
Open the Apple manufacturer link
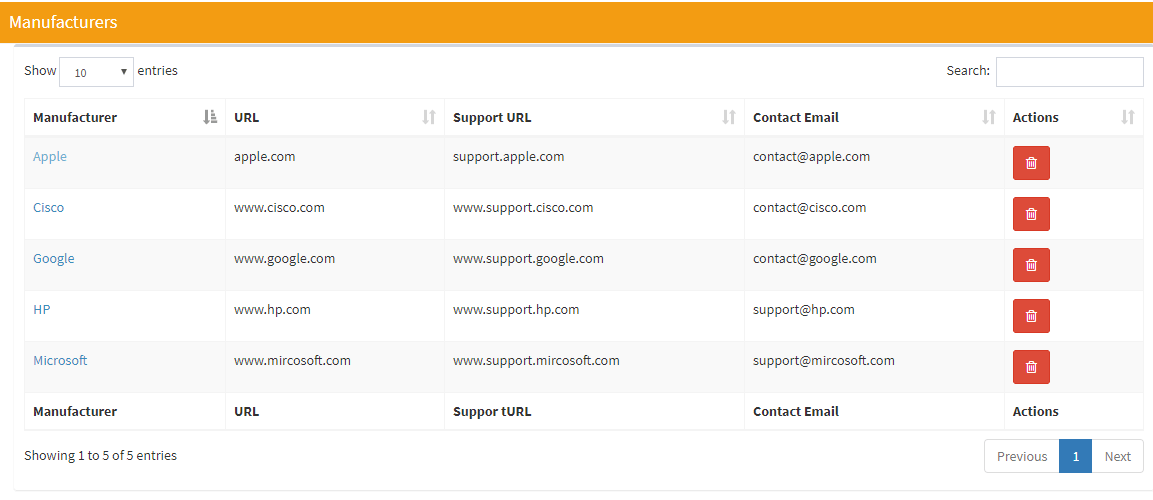[x=50, y=157]
